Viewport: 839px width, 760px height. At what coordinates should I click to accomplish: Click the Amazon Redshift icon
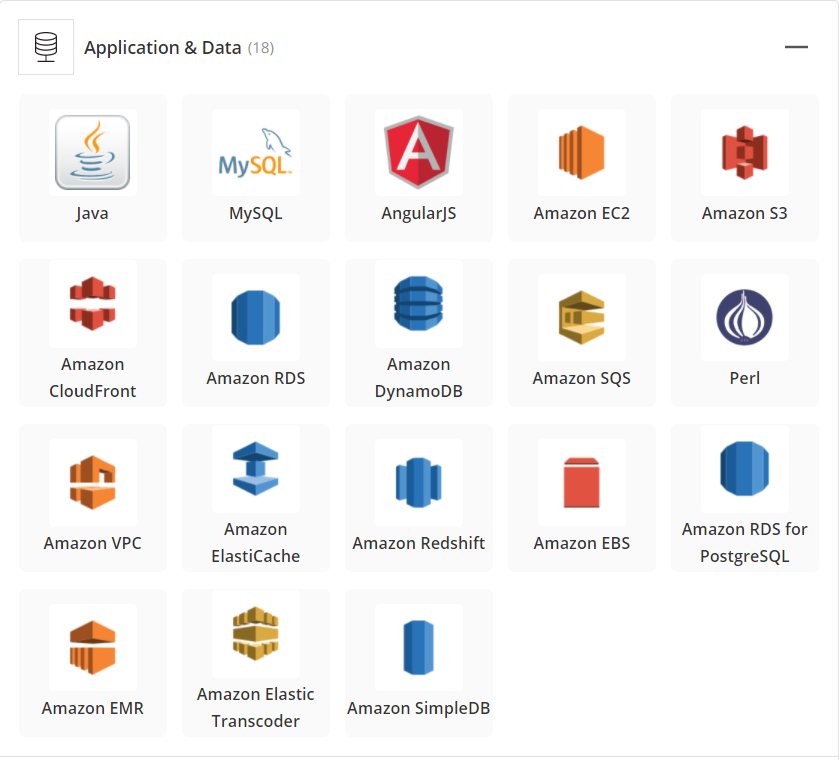pos(418,482)
